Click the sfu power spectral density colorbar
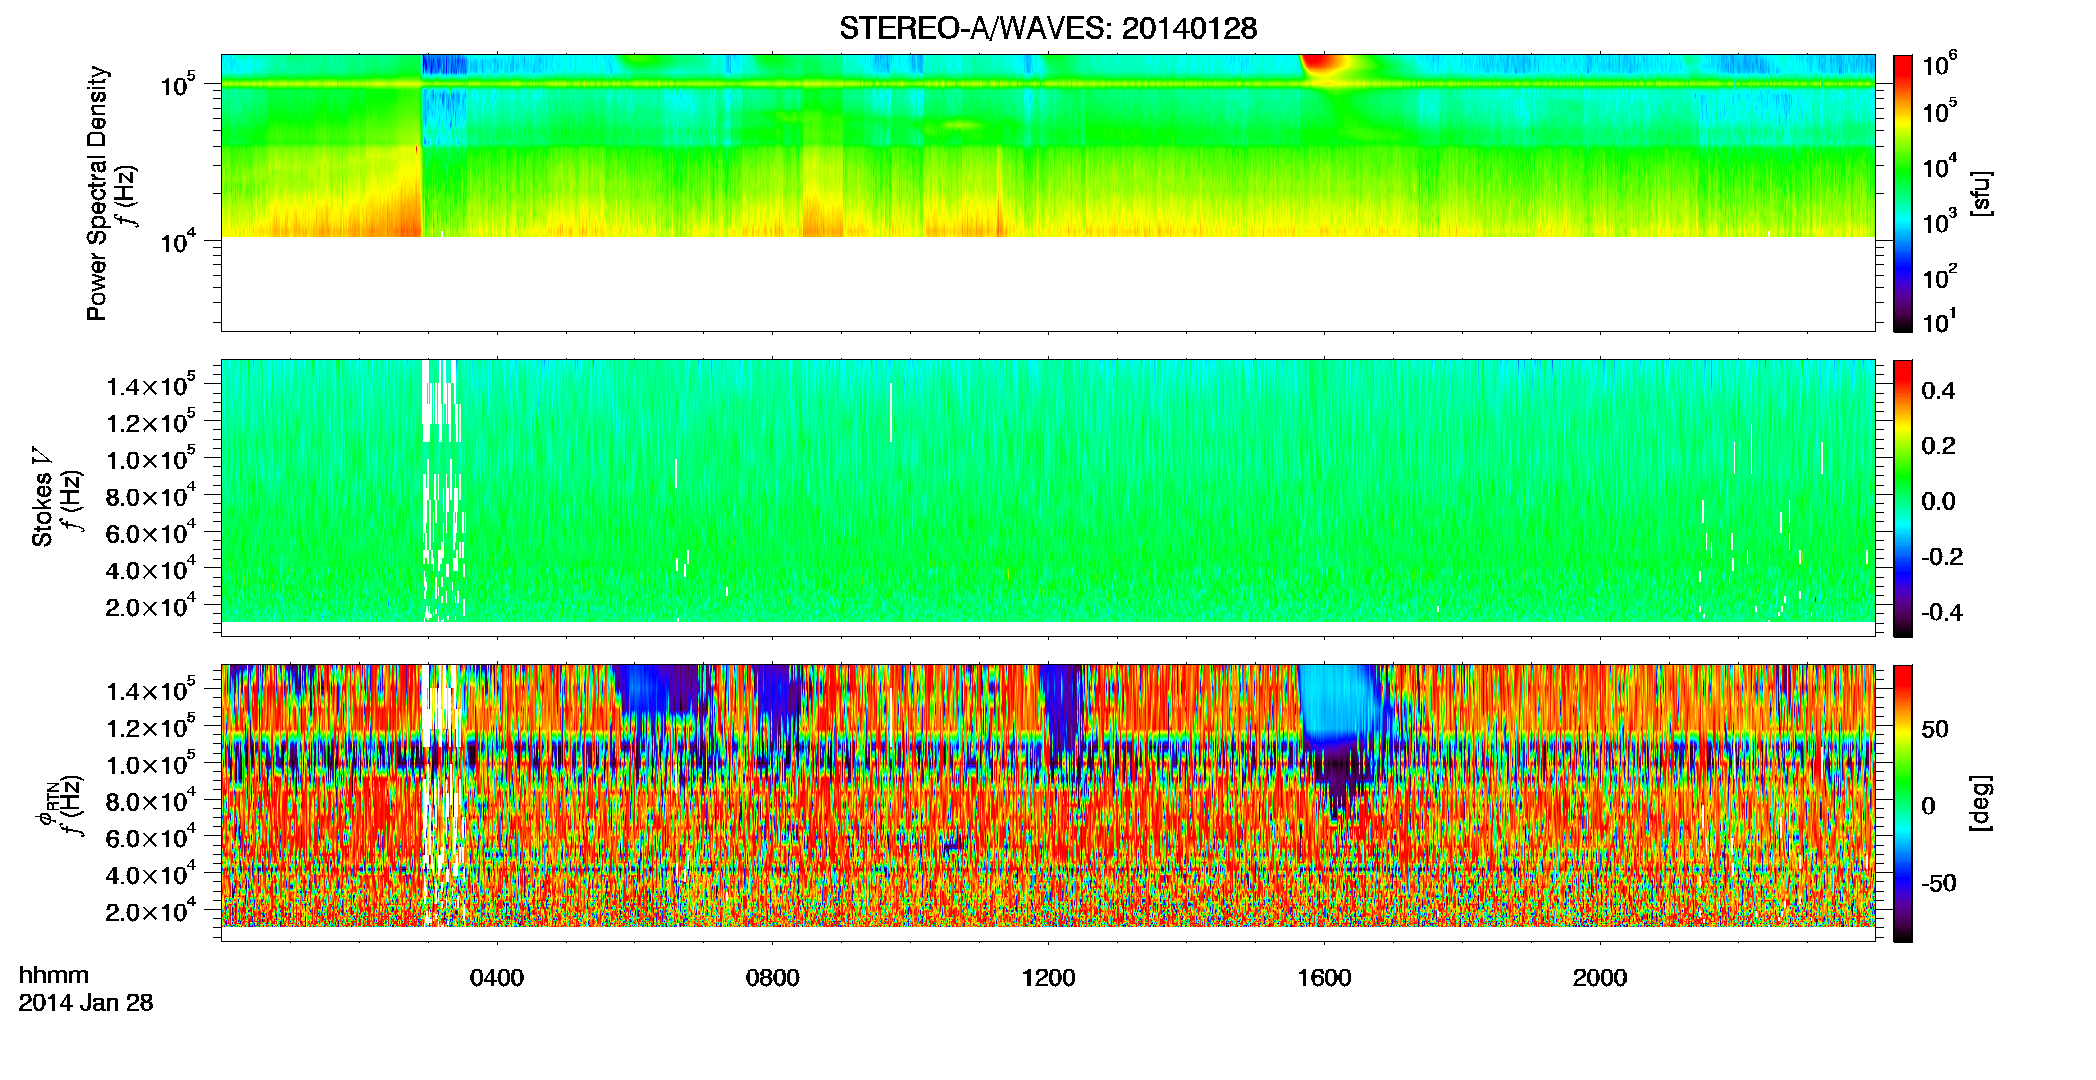This screenshot has height=1080, width=2096. [x=1903, y=193]
